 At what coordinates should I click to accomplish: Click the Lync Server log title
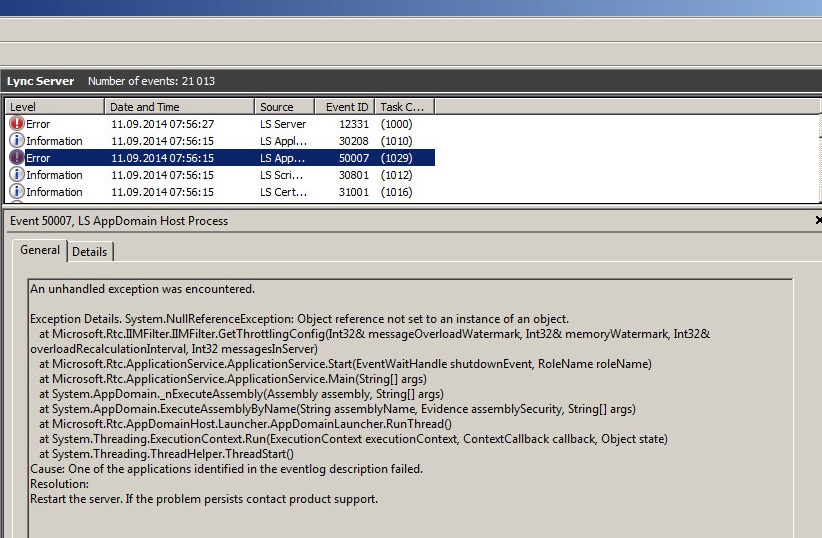[40, 81]
